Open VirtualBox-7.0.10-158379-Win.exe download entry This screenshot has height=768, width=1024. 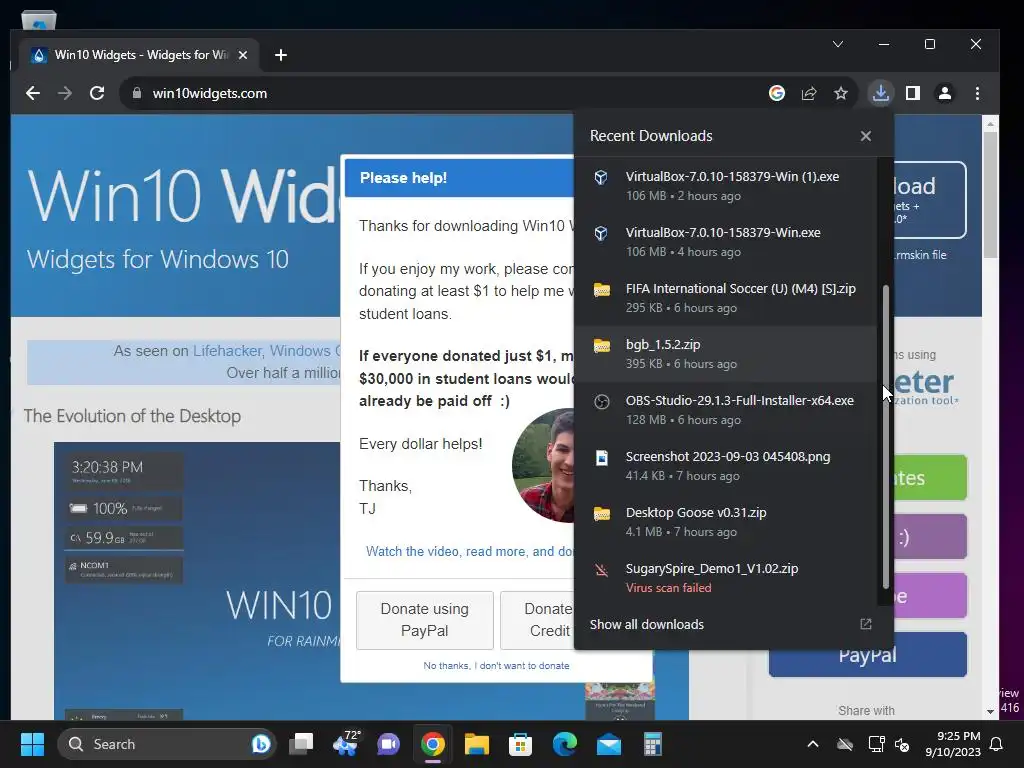tap(726, 242)
